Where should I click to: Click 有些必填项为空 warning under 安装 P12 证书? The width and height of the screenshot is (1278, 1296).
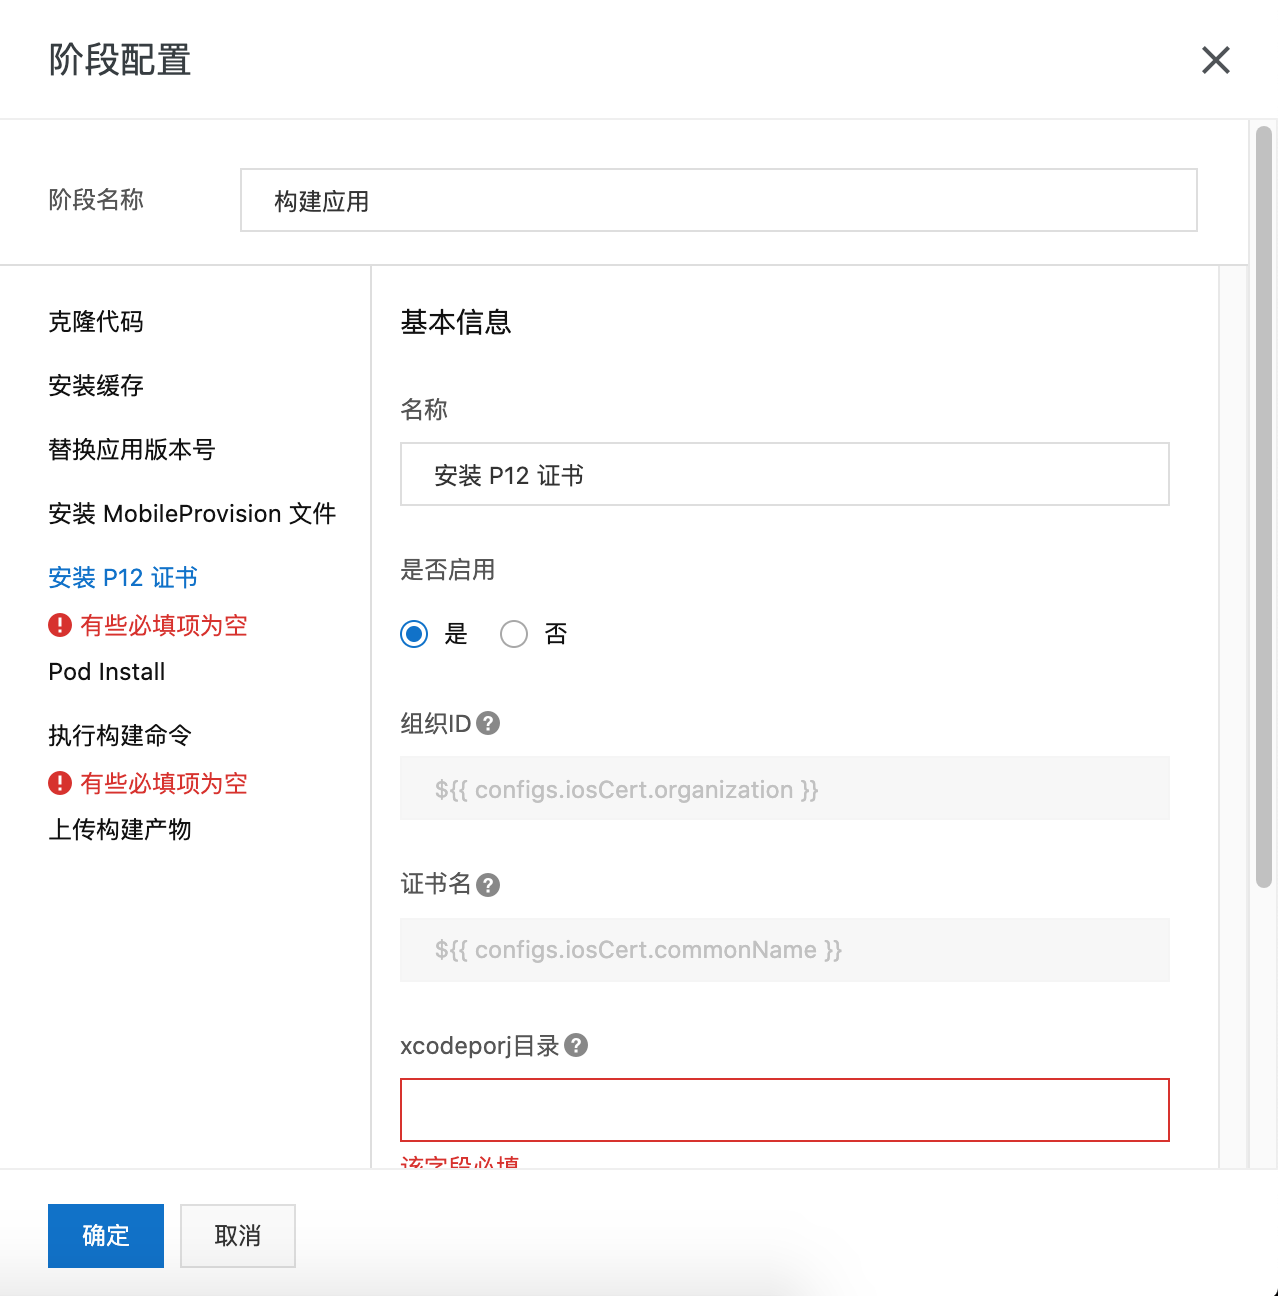(164, 625)
